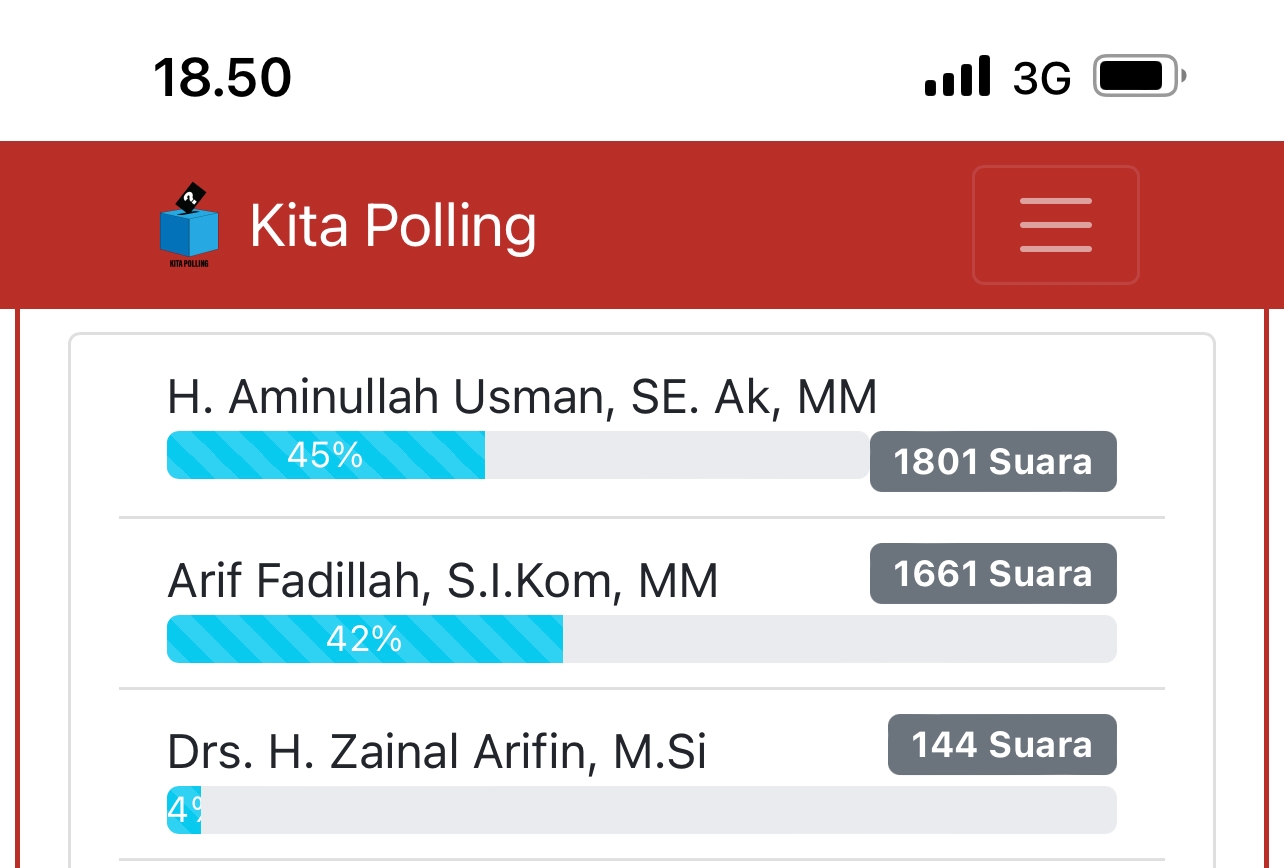
Task: Click candidate Arif Fadillah name
Action: [x=442, y=581]
